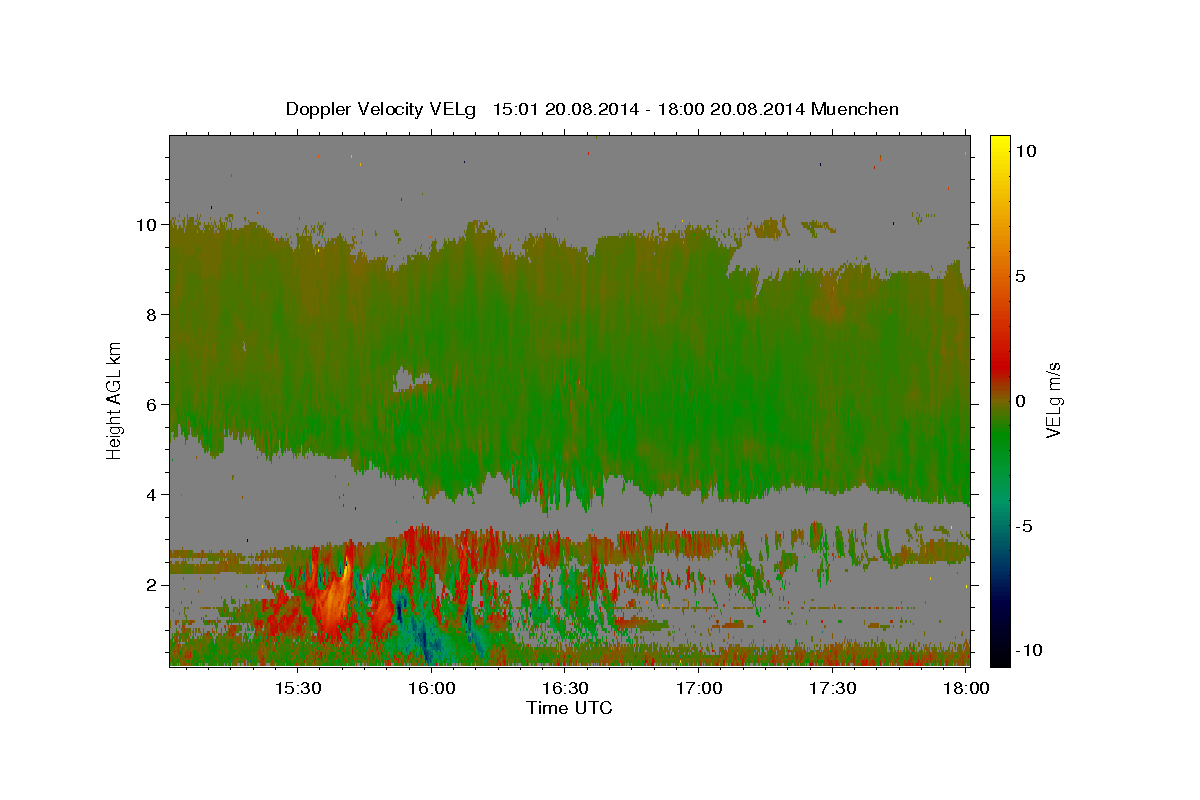Click the height tick label 8

click(152, 314)
